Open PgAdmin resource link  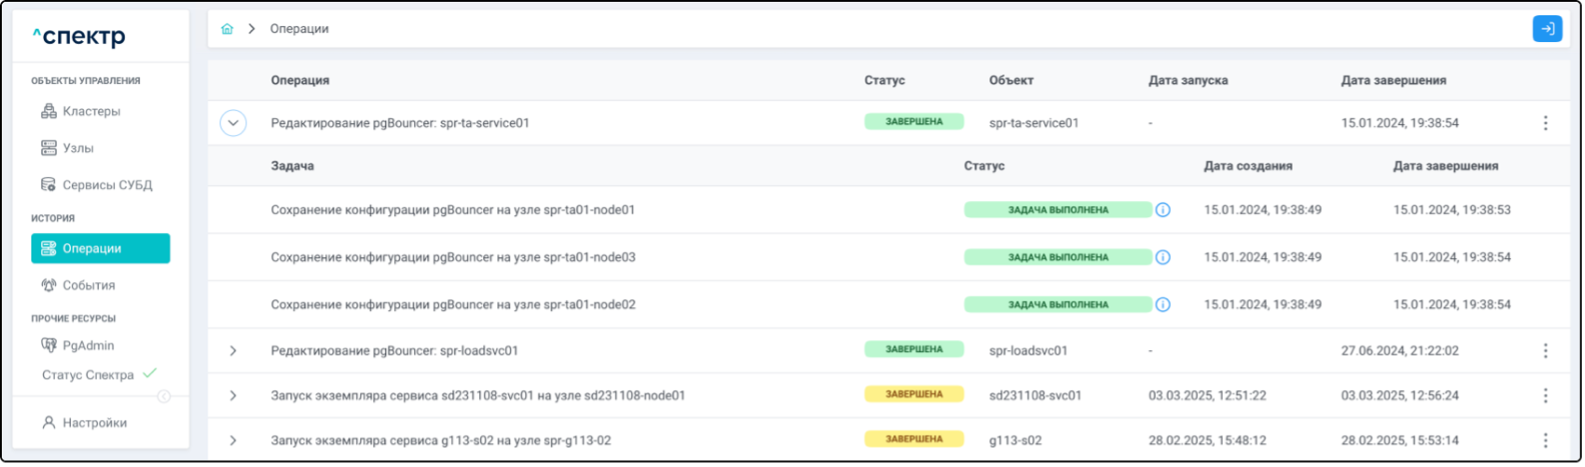point(88,345)
